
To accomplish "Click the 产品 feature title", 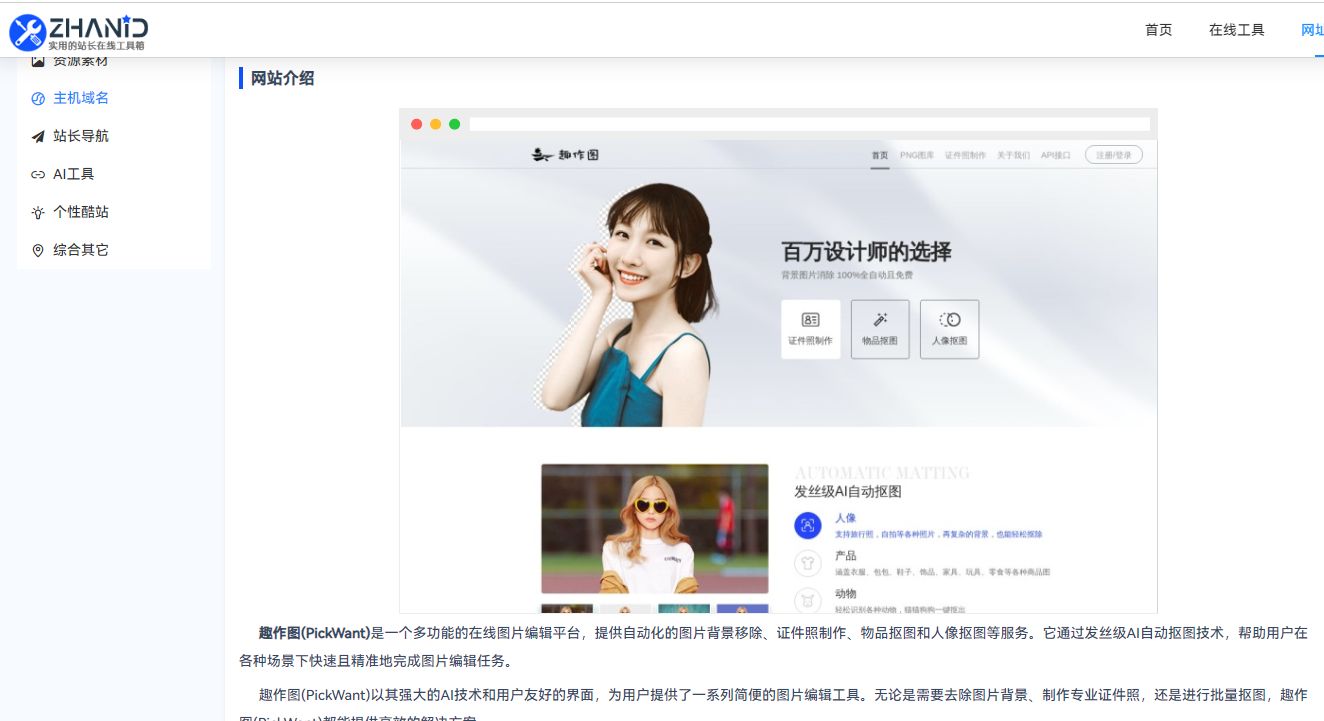I will [x=846, y=556].
